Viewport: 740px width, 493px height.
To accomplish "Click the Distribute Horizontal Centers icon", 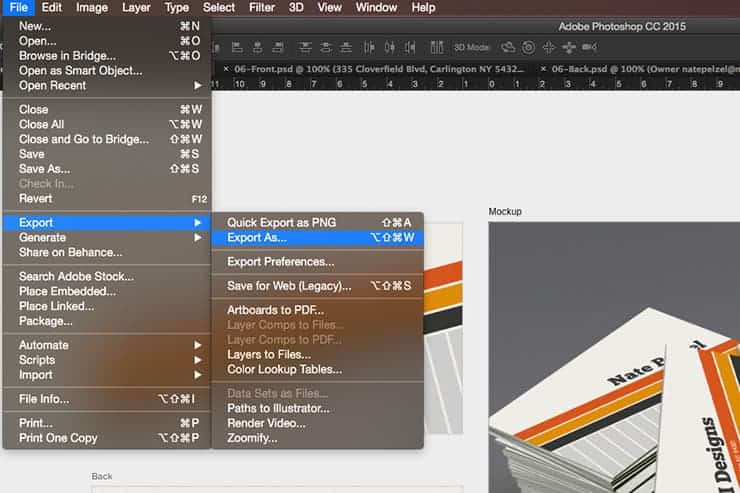I will pos(390,47).
